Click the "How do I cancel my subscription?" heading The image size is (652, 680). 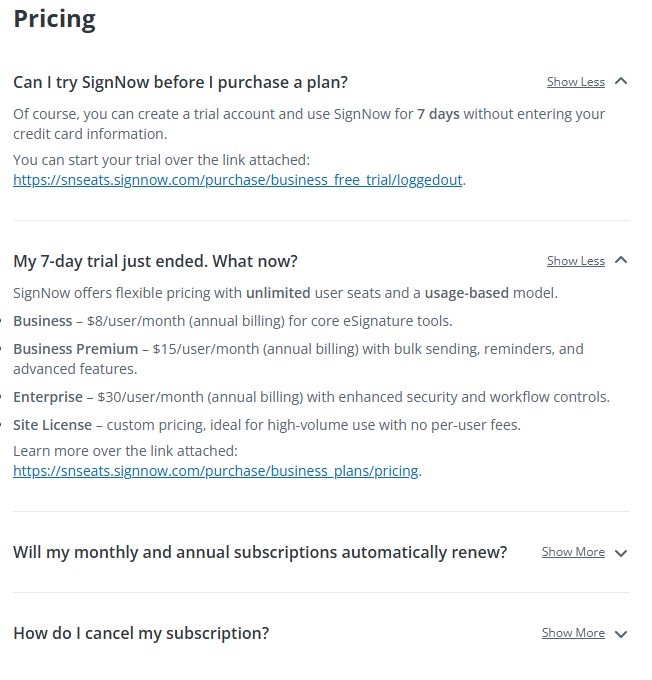(x=141, y=634)
